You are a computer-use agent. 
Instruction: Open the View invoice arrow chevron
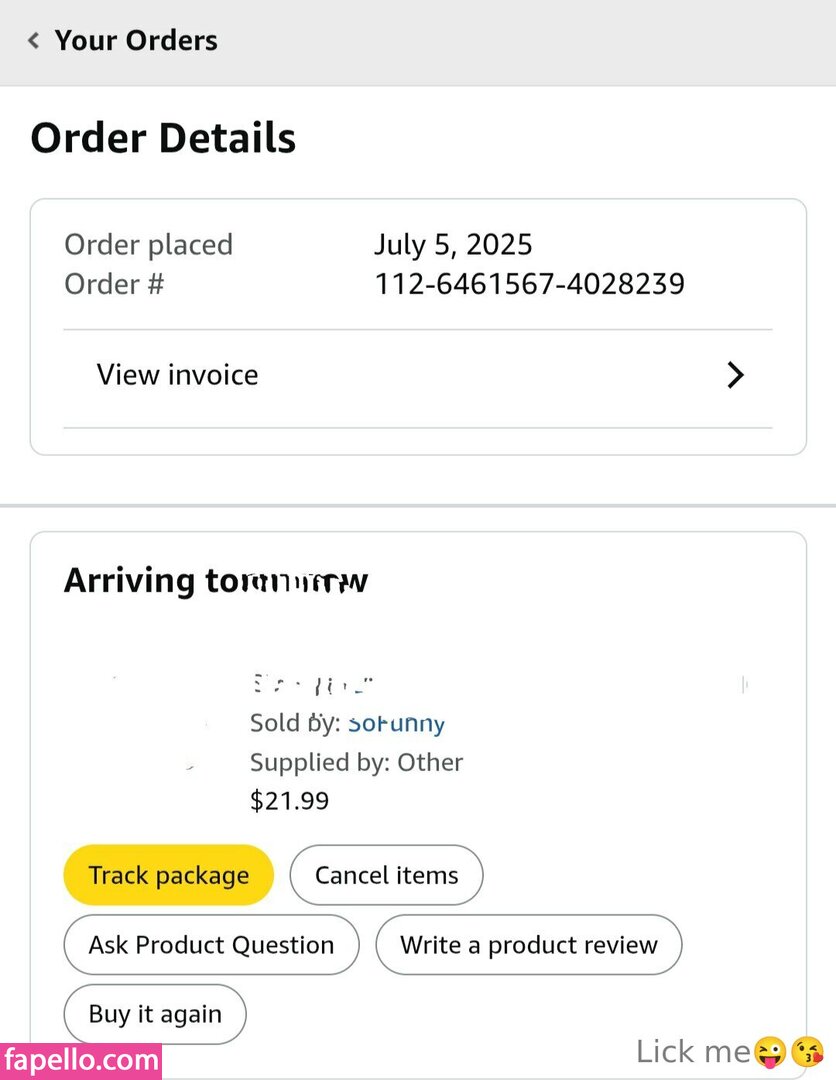pos(735,375)
